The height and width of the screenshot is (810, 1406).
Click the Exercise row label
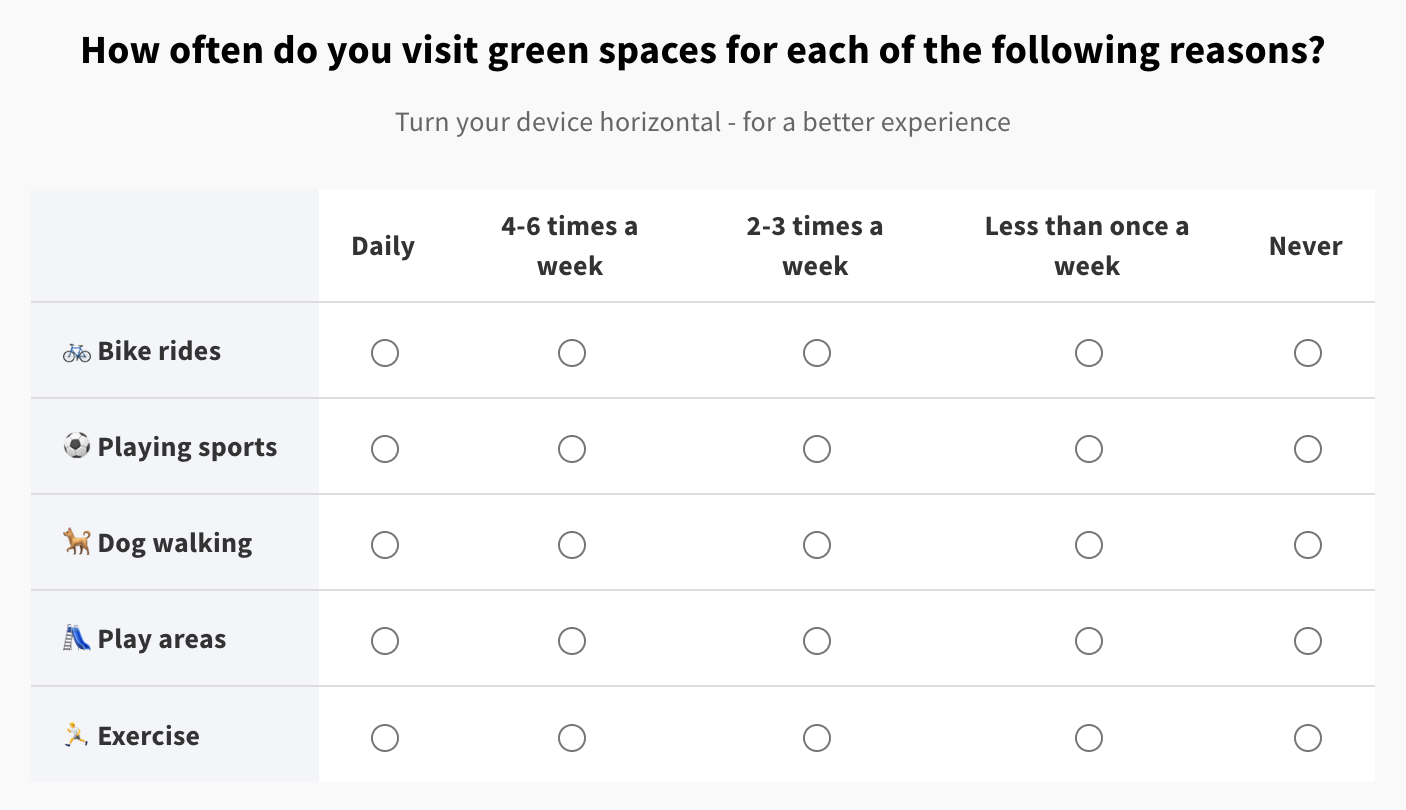[x=148, y=736]
